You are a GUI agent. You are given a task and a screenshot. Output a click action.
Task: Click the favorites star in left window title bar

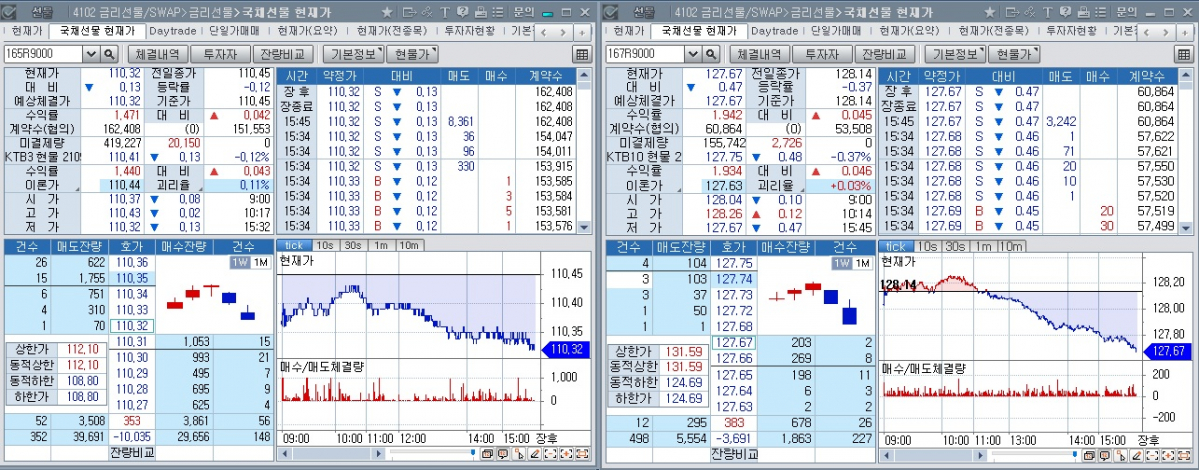pos(387,12)
